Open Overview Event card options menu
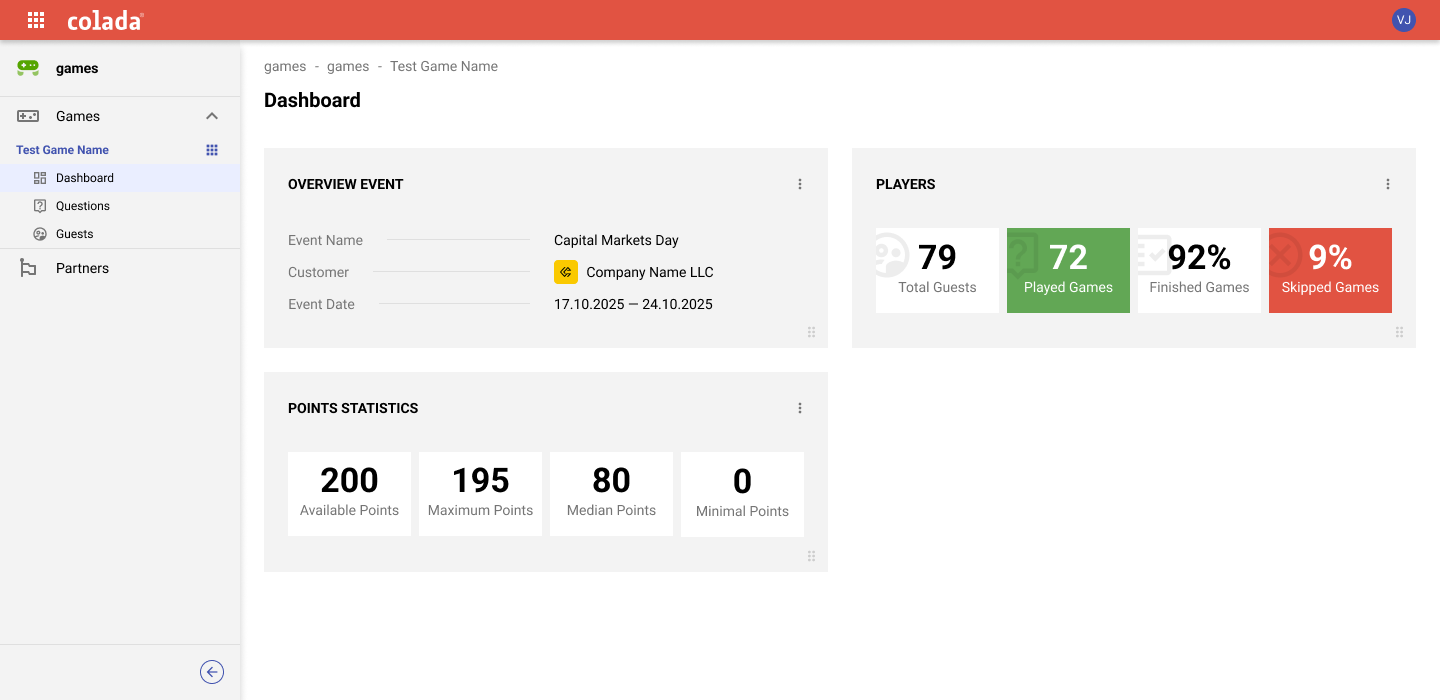 pyautogui.click(x=800, y=184)
